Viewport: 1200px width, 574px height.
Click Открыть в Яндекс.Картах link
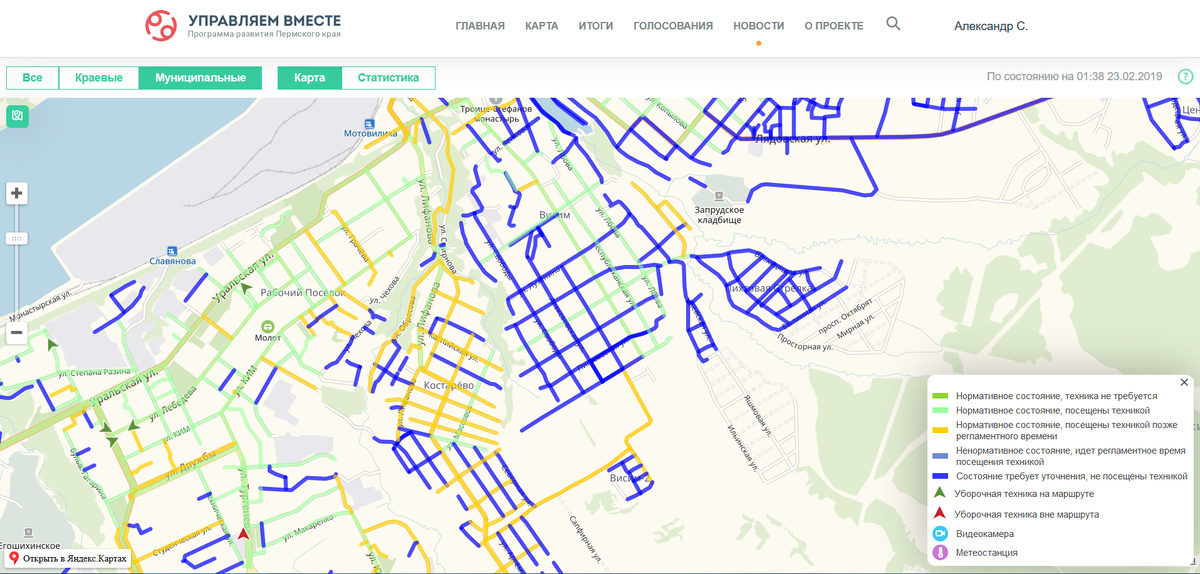tap(75, 558)
